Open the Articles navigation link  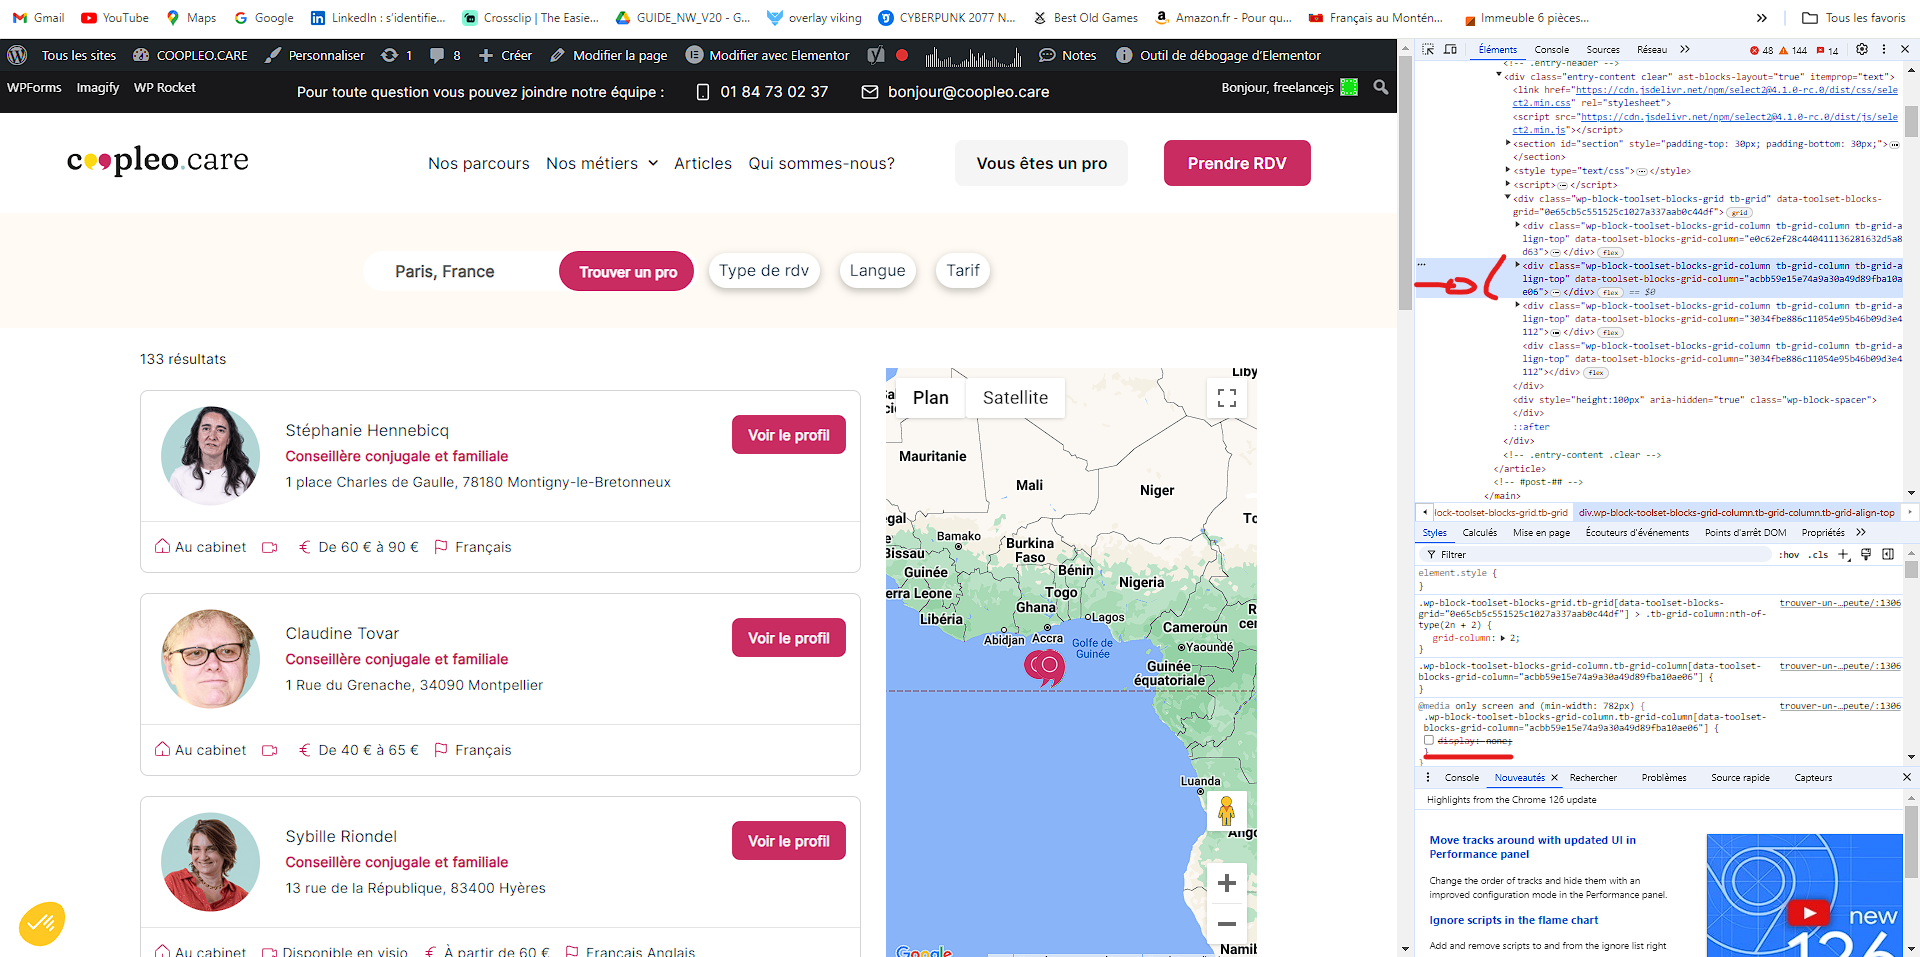click(702, 163)
